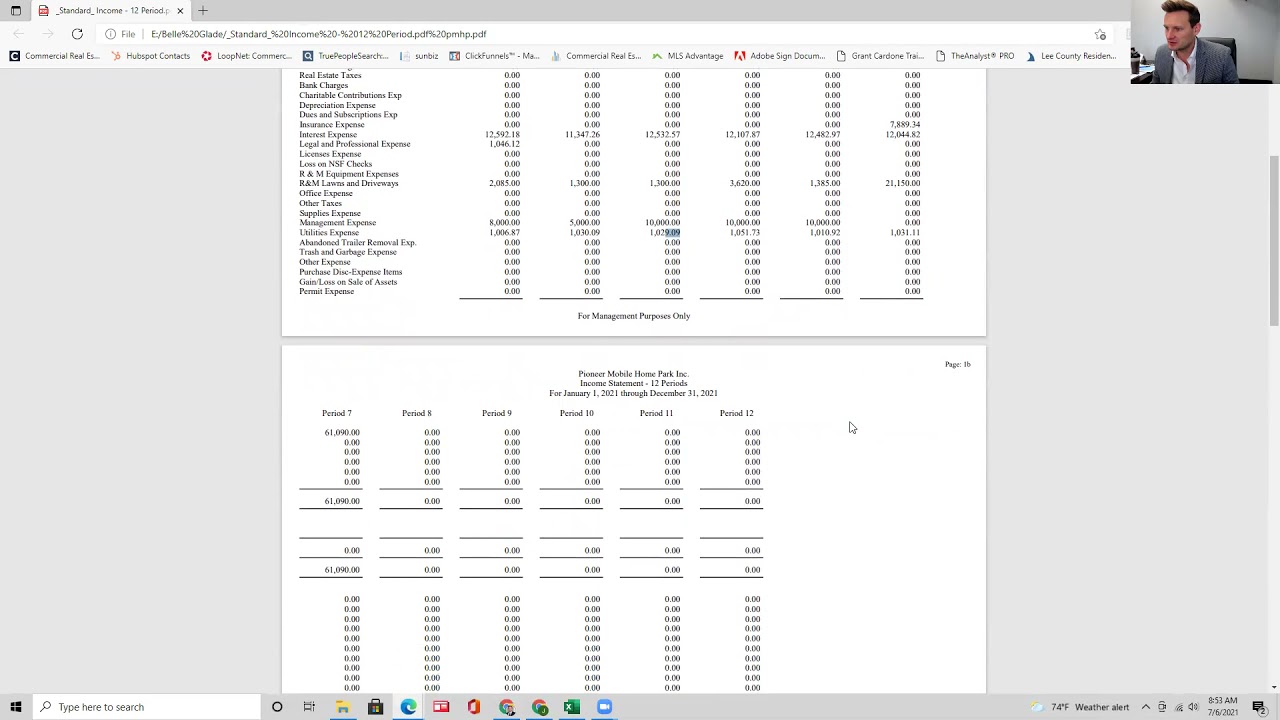Click Management Expense row label
Screen dimensions: 1280x720
click(x=337, y=223)
